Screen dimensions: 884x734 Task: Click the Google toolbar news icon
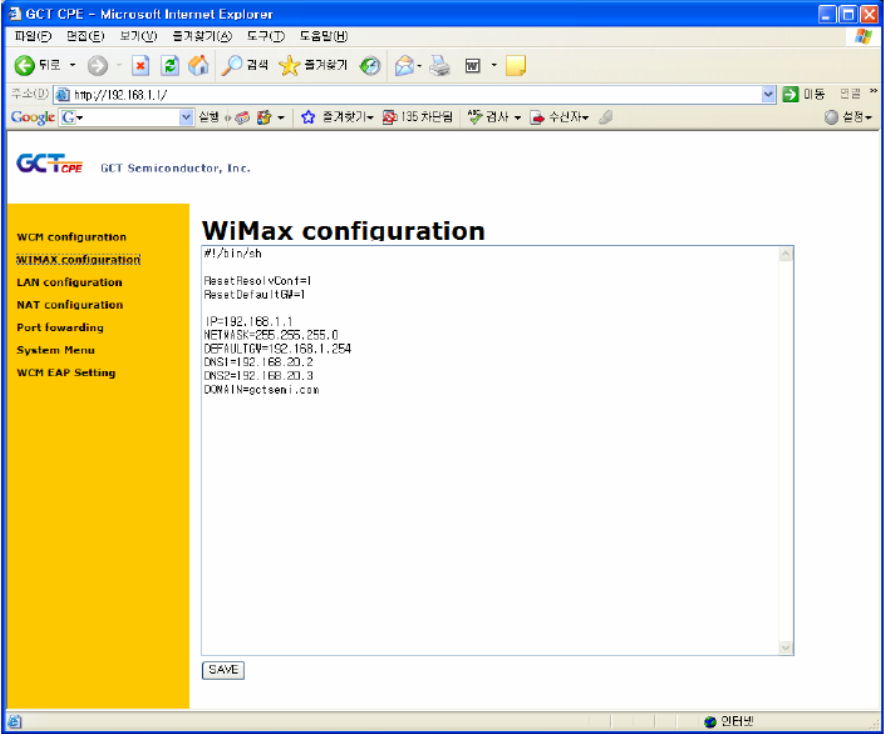(x=242, y=117)
